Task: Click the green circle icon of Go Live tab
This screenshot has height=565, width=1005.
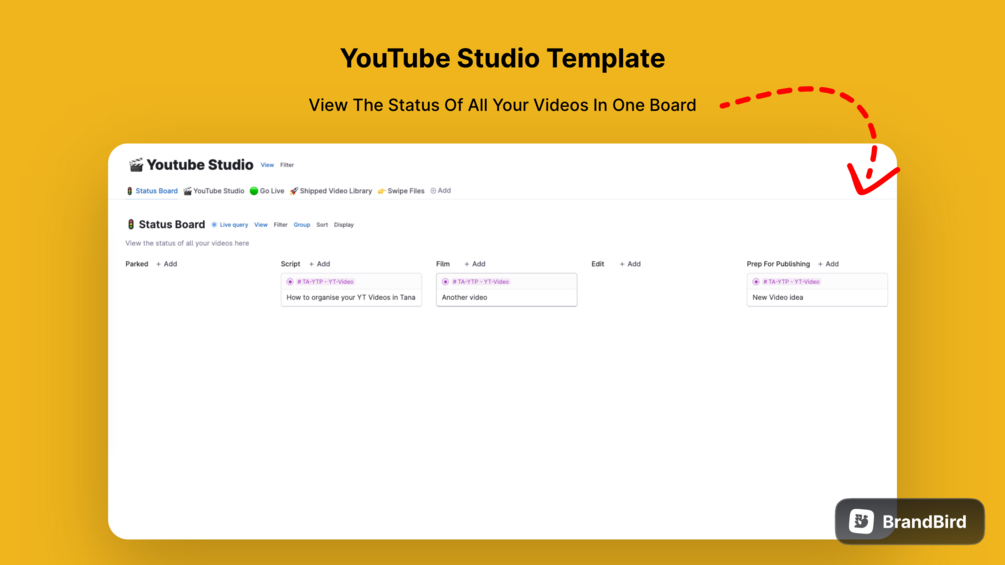Action: (x=254, y=191)
